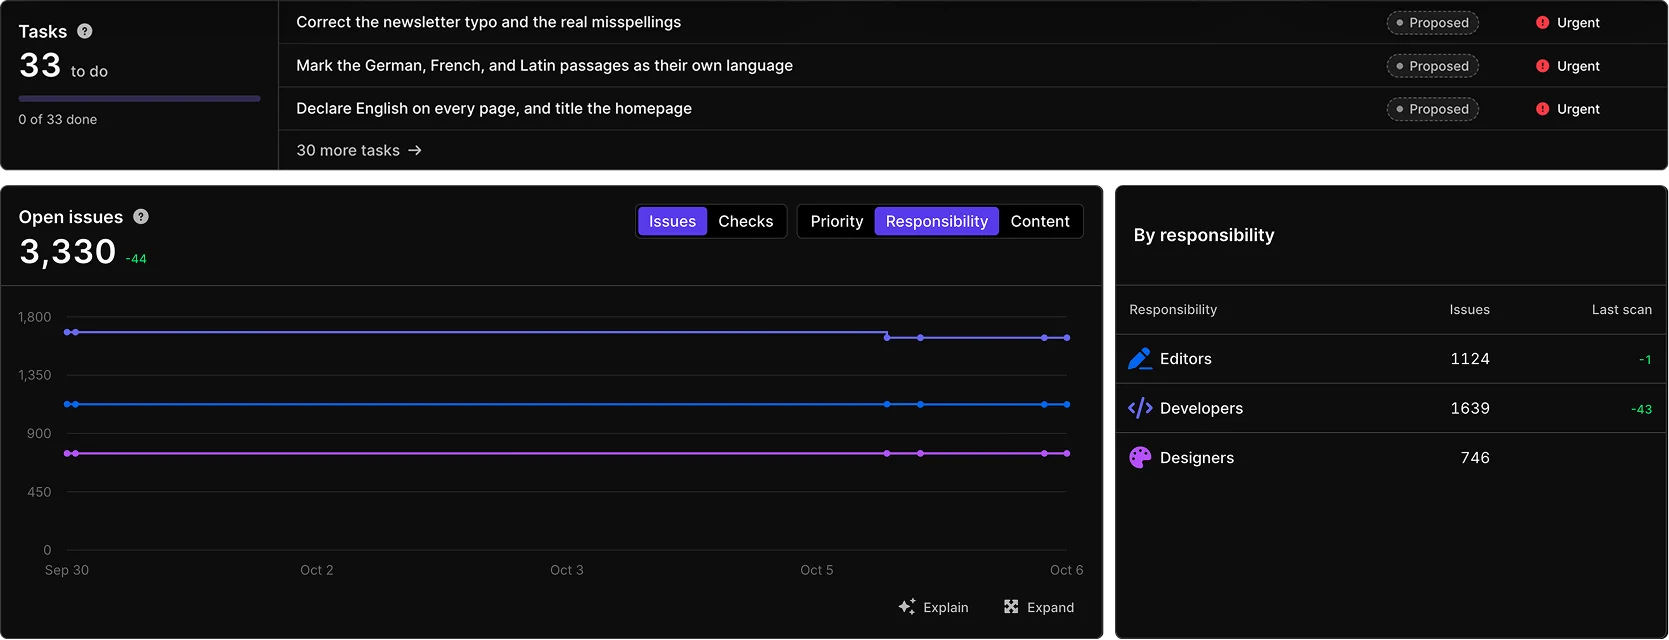Group chart by Priority
This screenshot has width=1669, height=640.
[837, 221]
